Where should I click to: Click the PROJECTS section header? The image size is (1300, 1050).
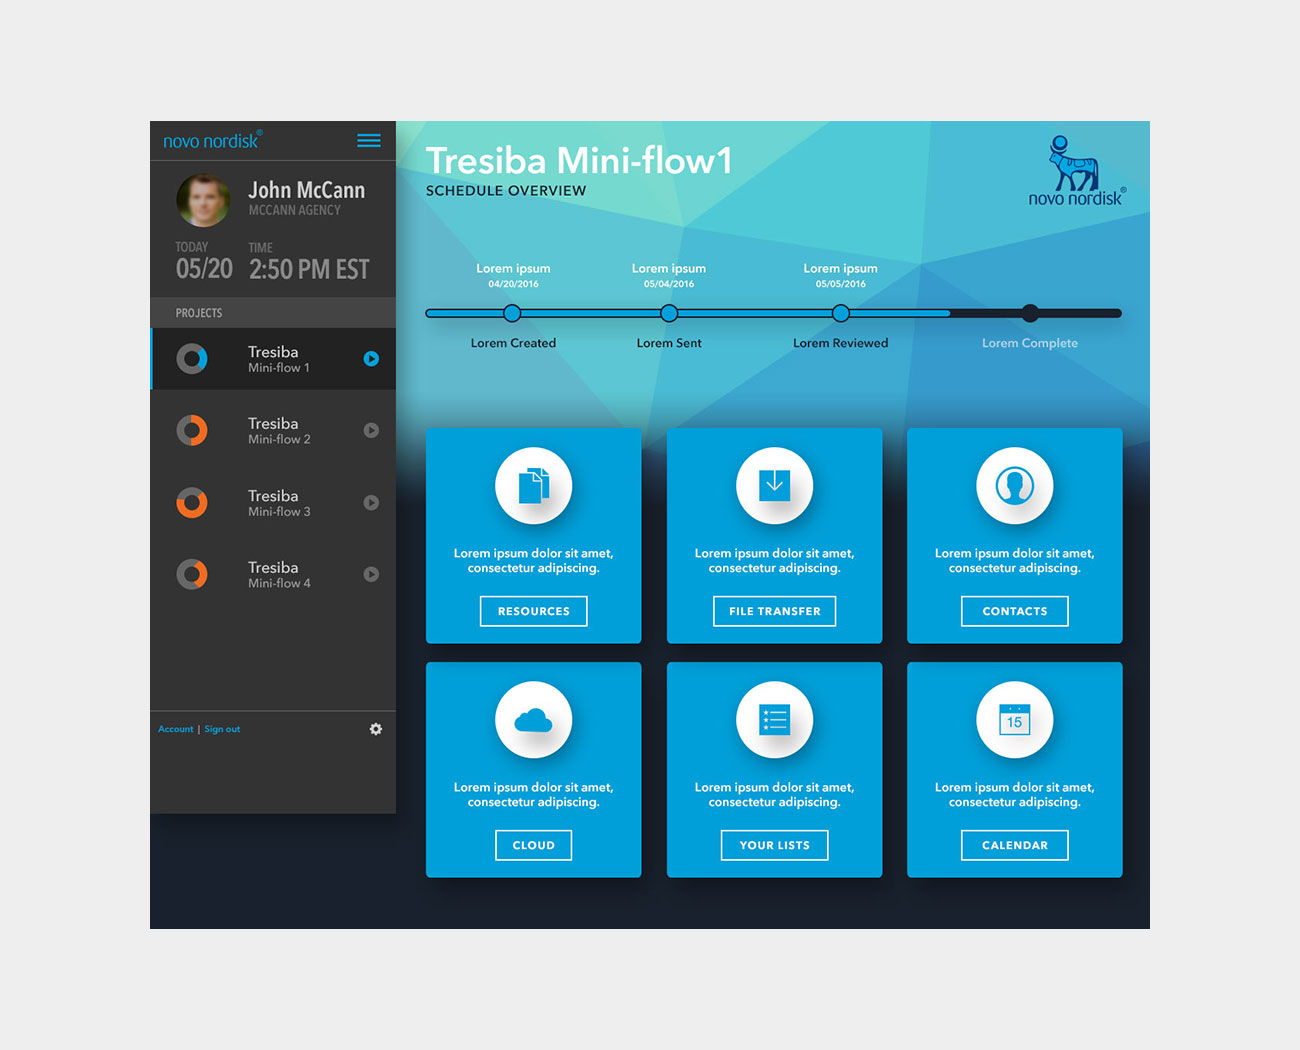[273, 313]
